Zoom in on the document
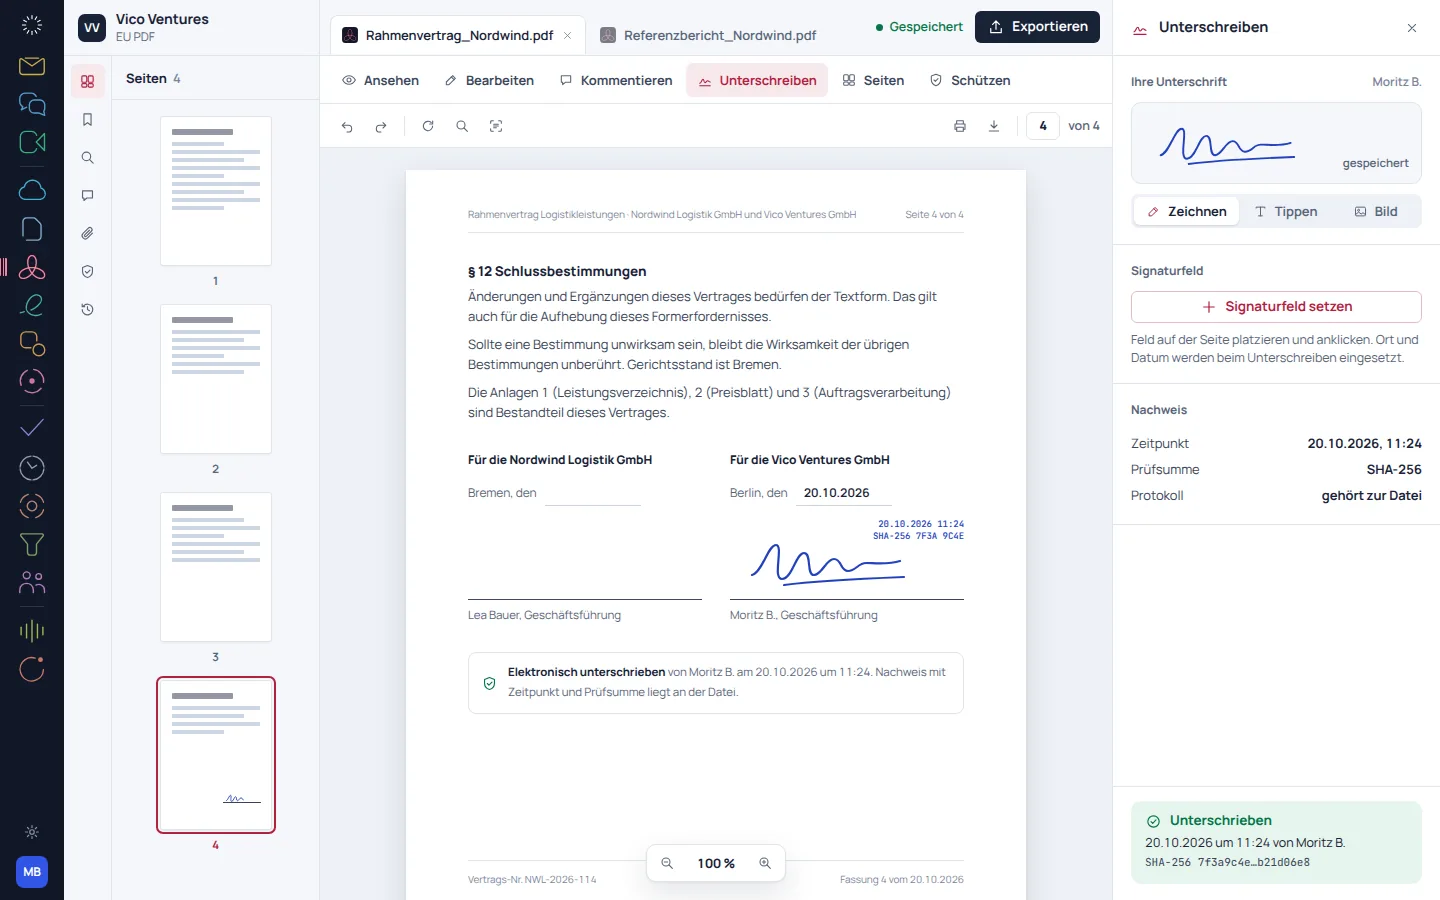1440x900 pixels. click(765, 863)
